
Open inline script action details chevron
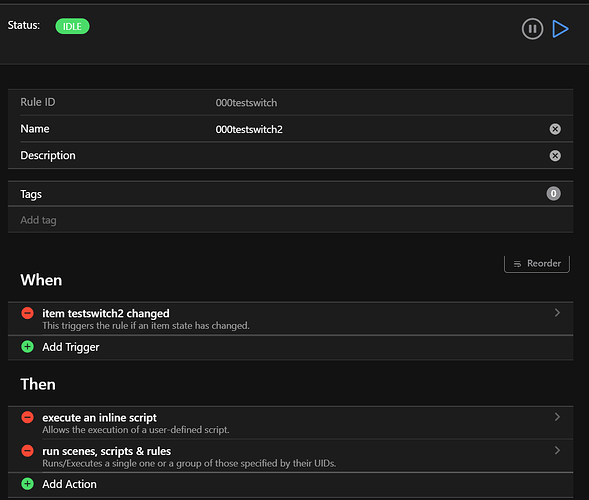coord(557,417)
